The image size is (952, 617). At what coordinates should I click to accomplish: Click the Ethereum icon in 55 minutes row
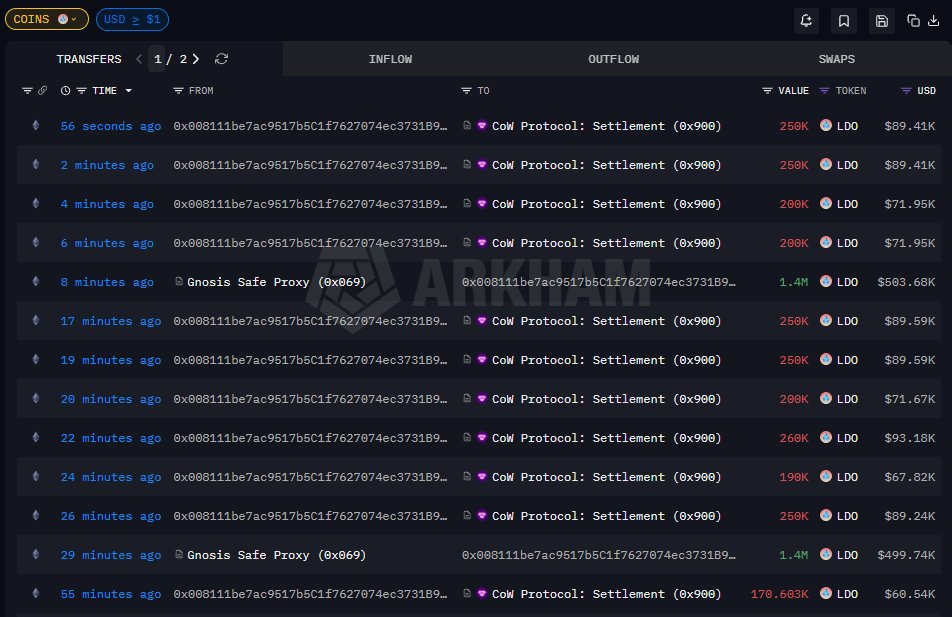[36, 593]
